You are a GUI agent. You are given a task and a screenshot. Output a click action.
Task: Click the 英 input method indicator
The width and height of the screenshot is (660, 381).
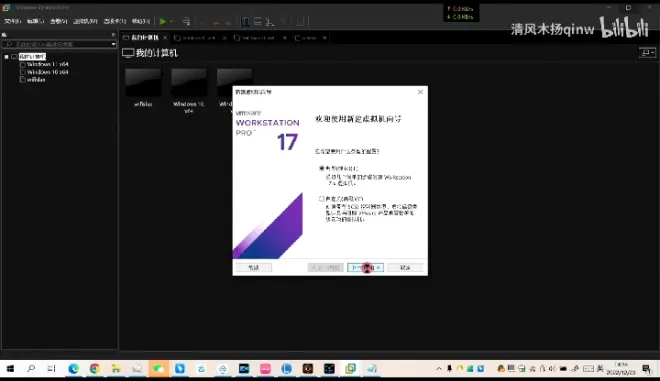tap(600, 369)
